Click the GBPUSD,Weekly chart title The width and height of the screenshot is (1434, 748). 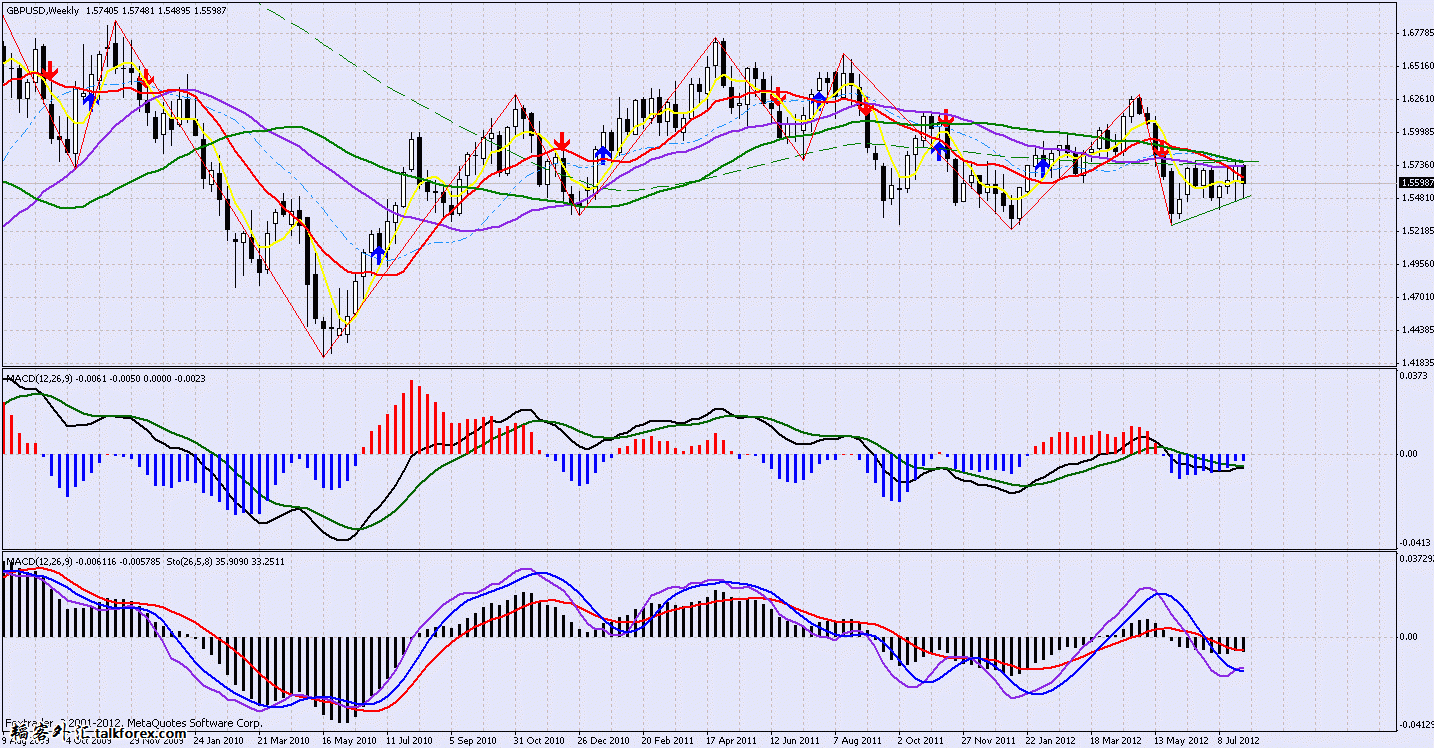point(41,10)
